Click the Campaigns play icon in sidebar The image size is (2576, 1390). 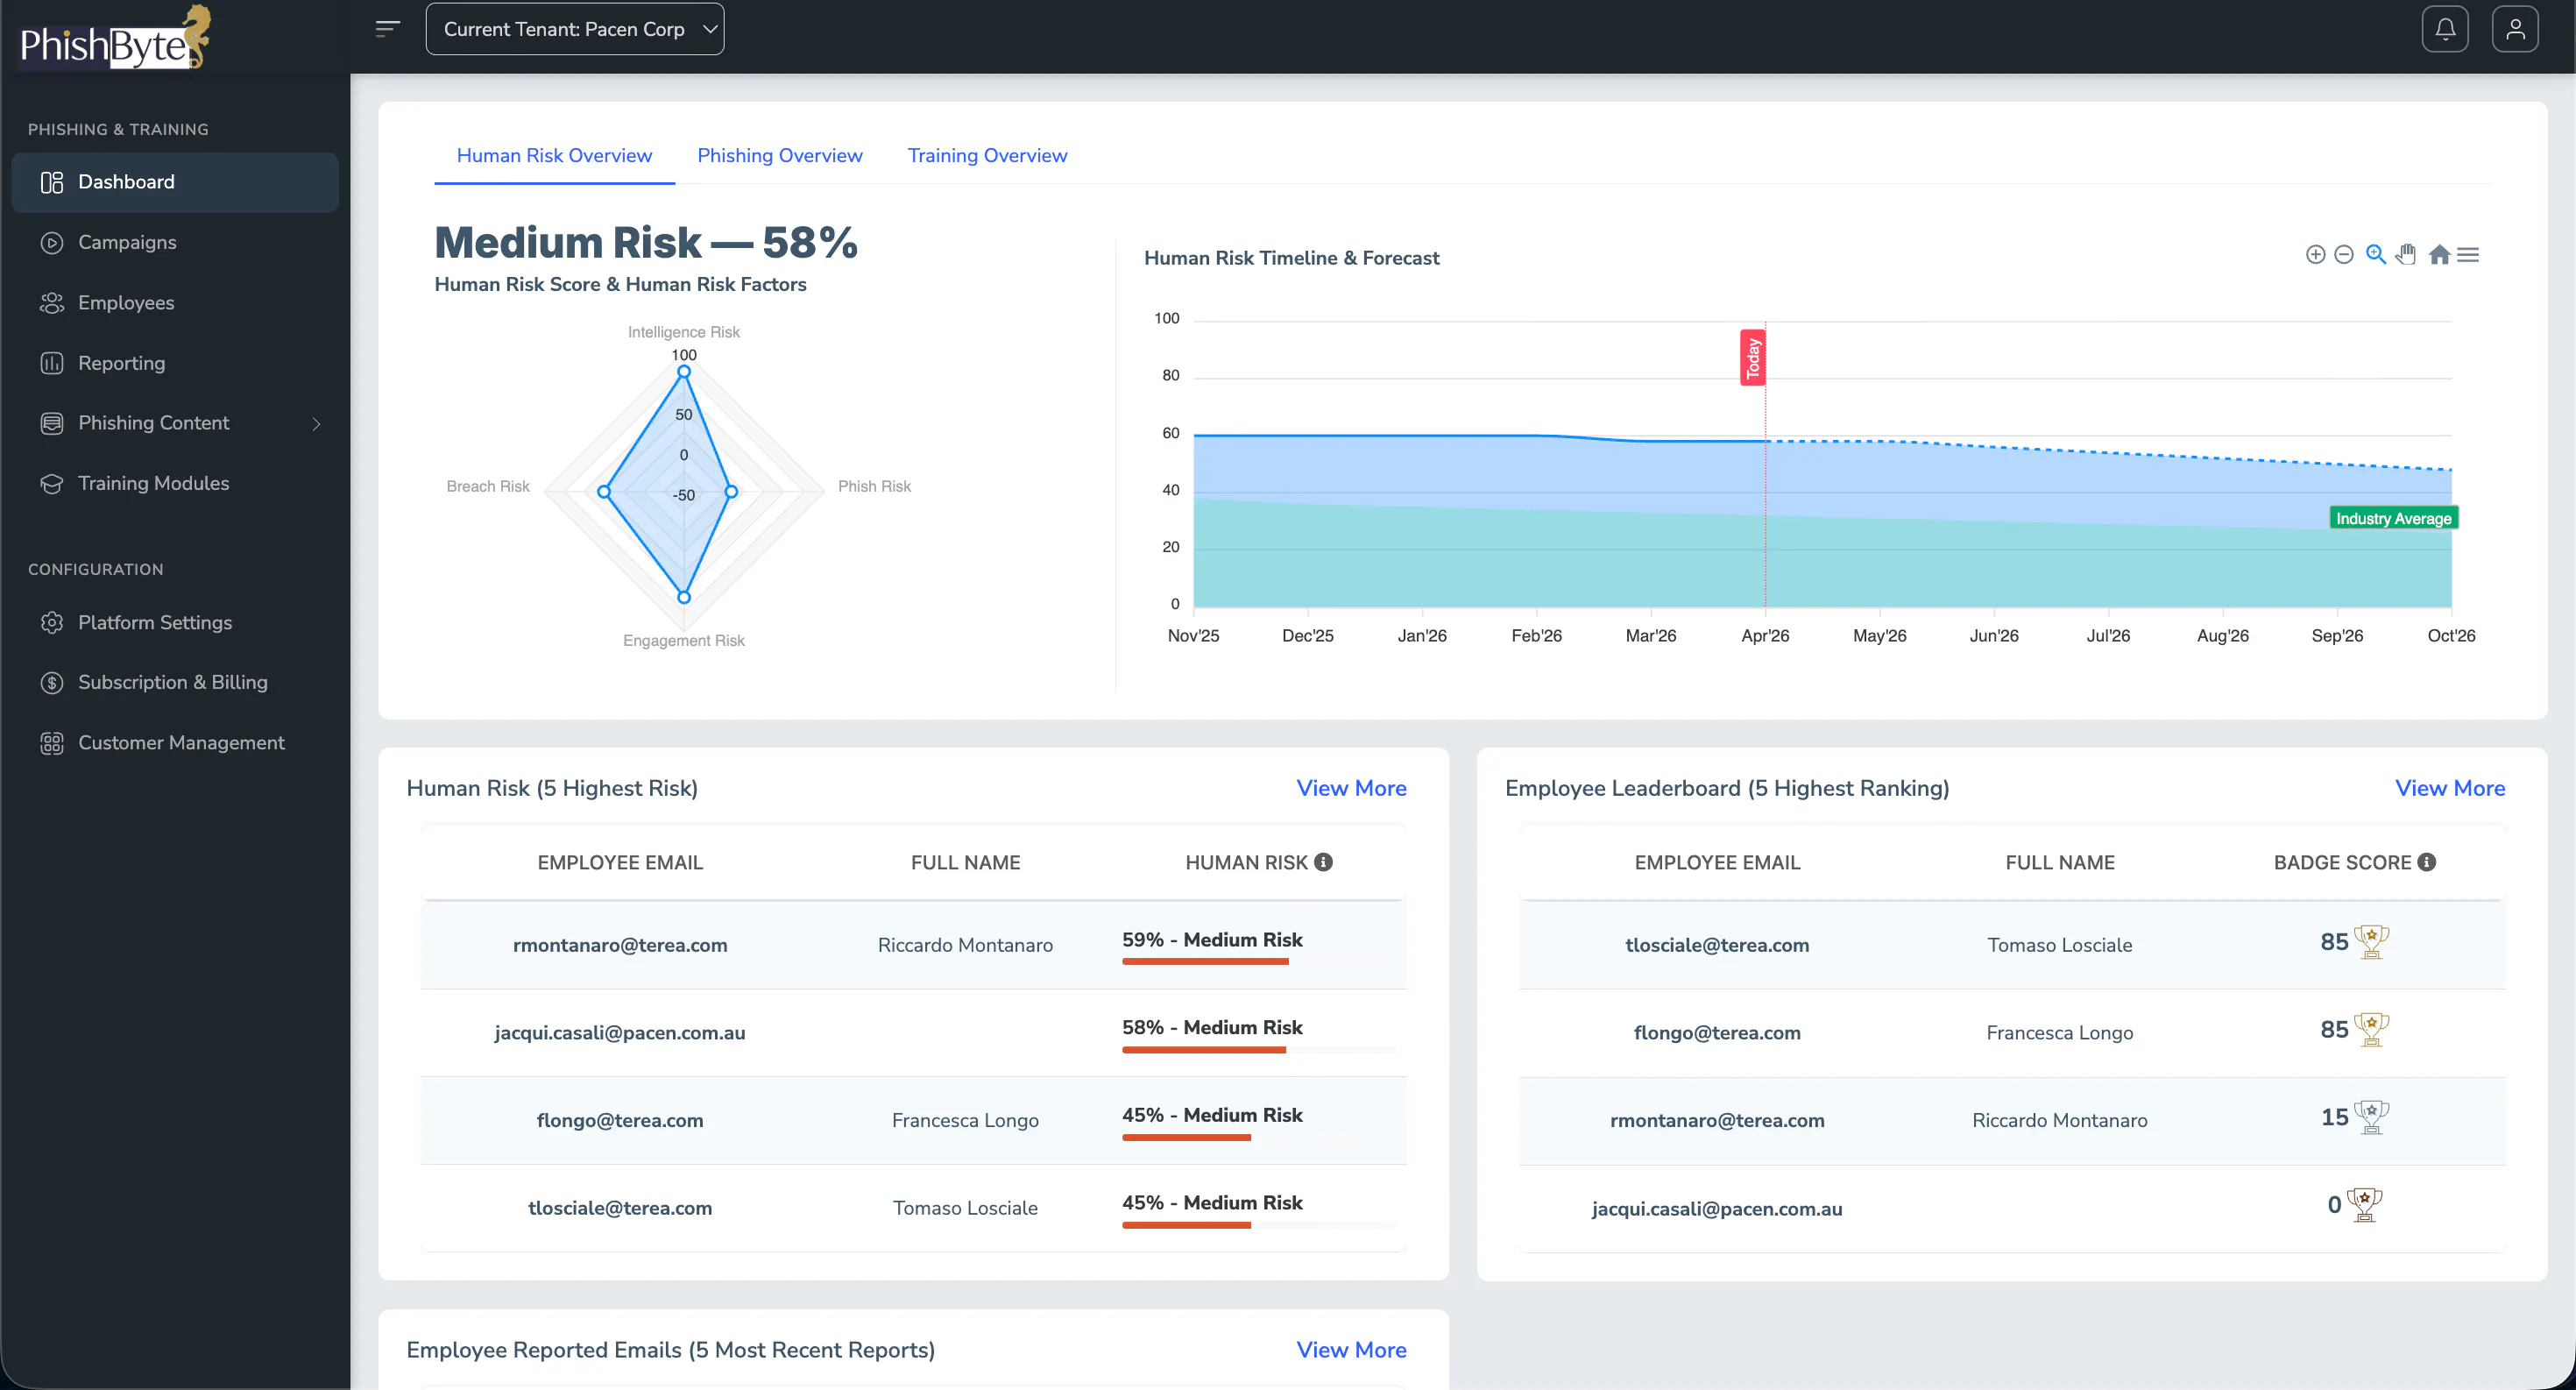pyautogui.click(x=52, y=243)
